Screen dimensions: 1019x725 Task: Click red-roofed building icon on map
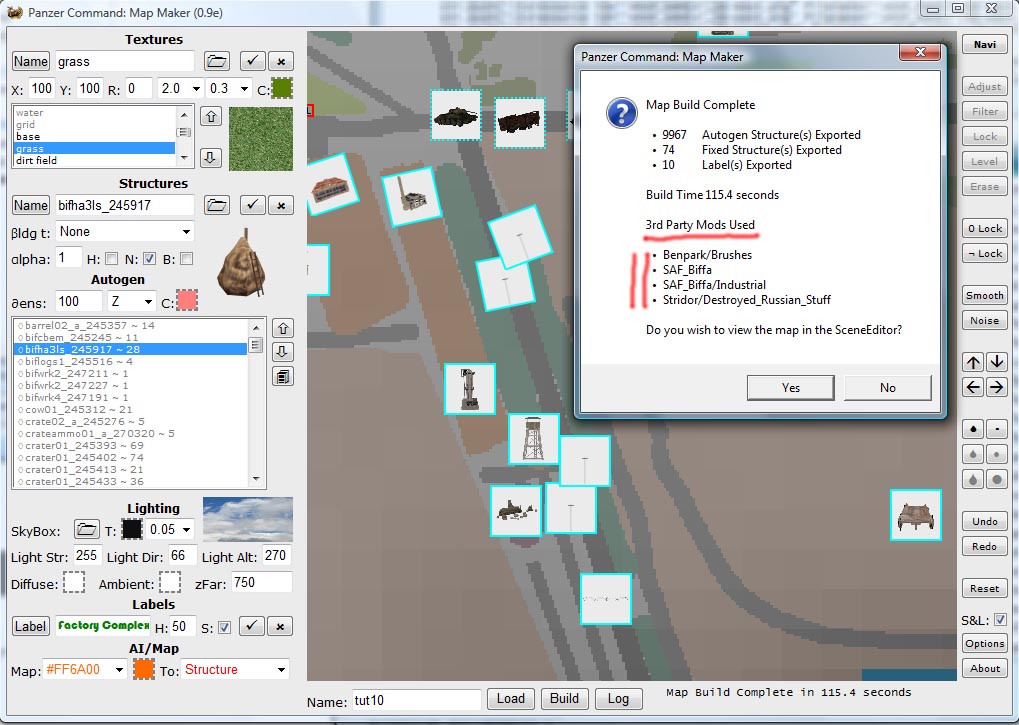331,185
